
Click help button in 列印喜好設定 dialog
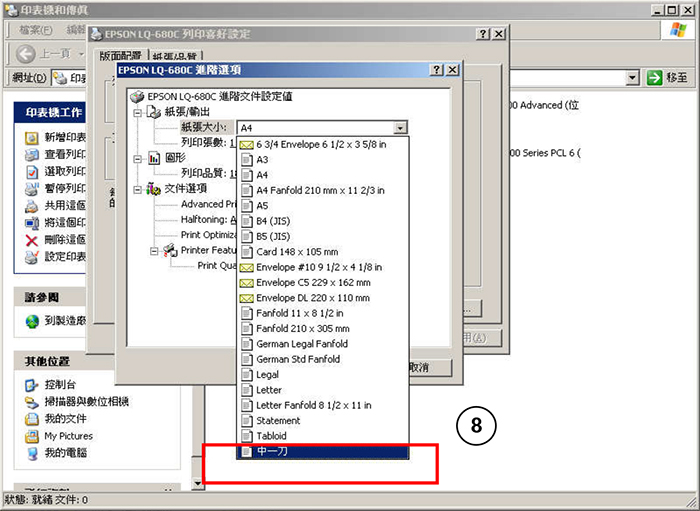pos(483,34)
